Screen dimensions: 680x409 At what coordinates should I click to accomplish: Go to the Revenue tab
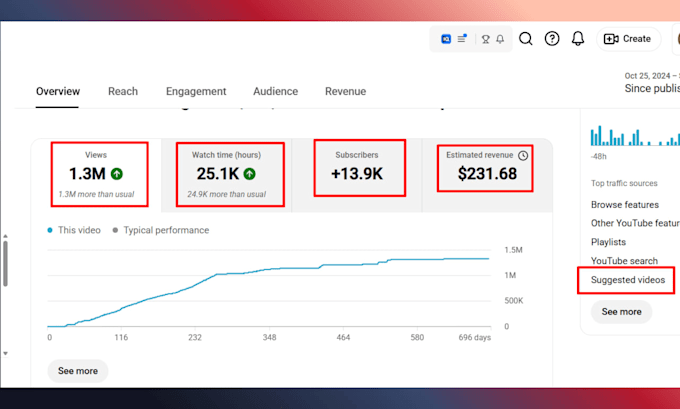pos(346,92)
